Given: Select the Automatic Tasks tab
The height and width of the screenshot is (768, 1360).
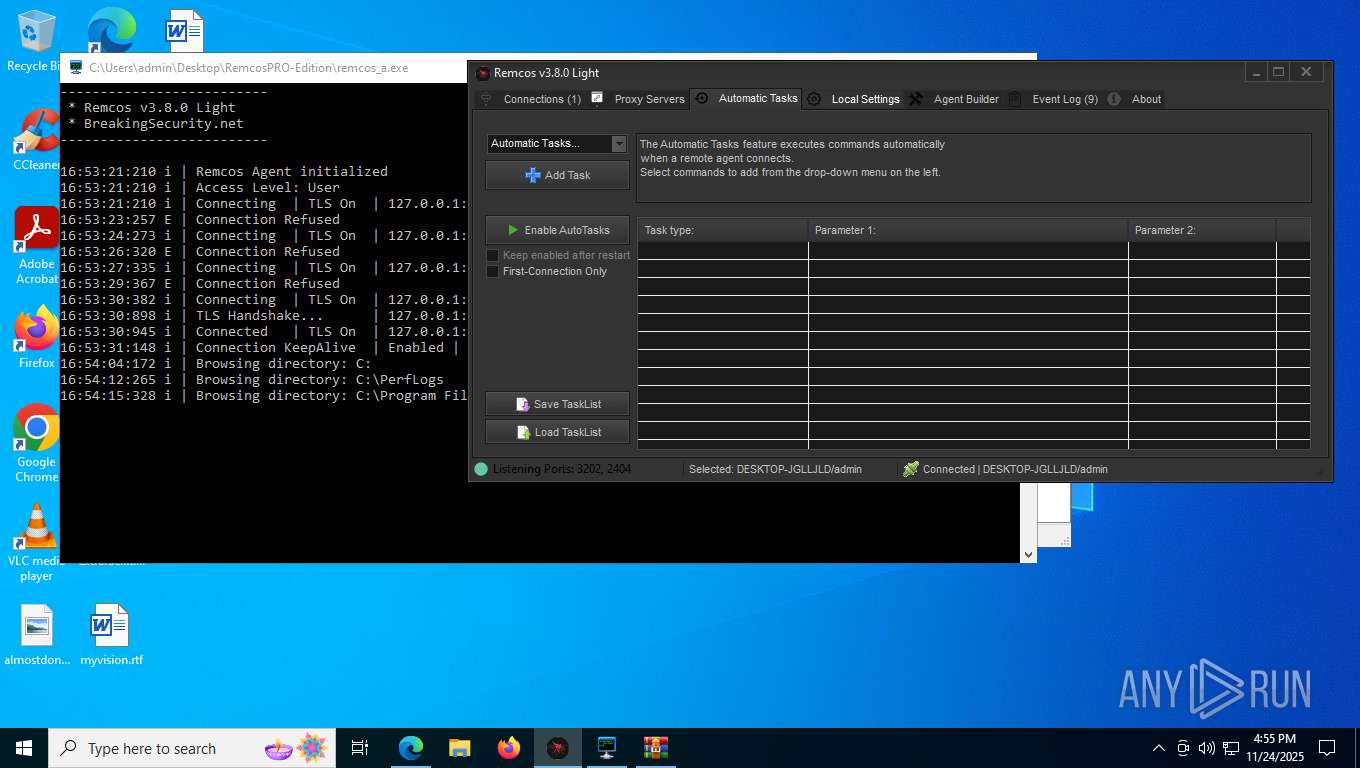Looking at the screenshot, I should (x=757, y=98).
